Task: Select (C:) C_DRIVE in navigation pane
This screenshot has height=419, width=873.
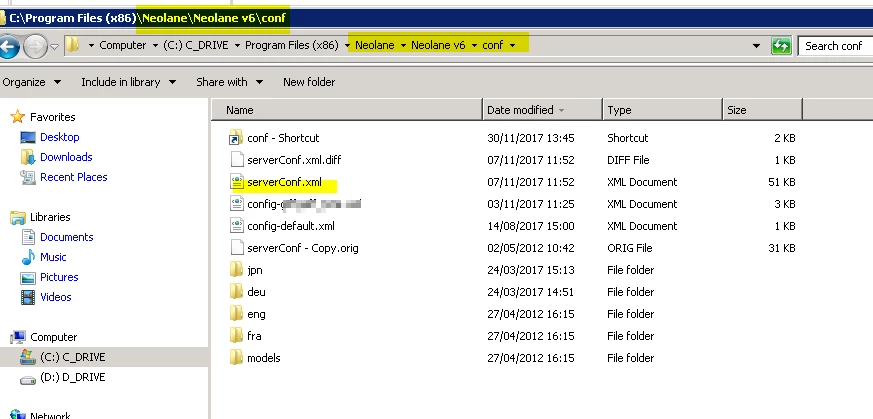Action: coord(72,357)
